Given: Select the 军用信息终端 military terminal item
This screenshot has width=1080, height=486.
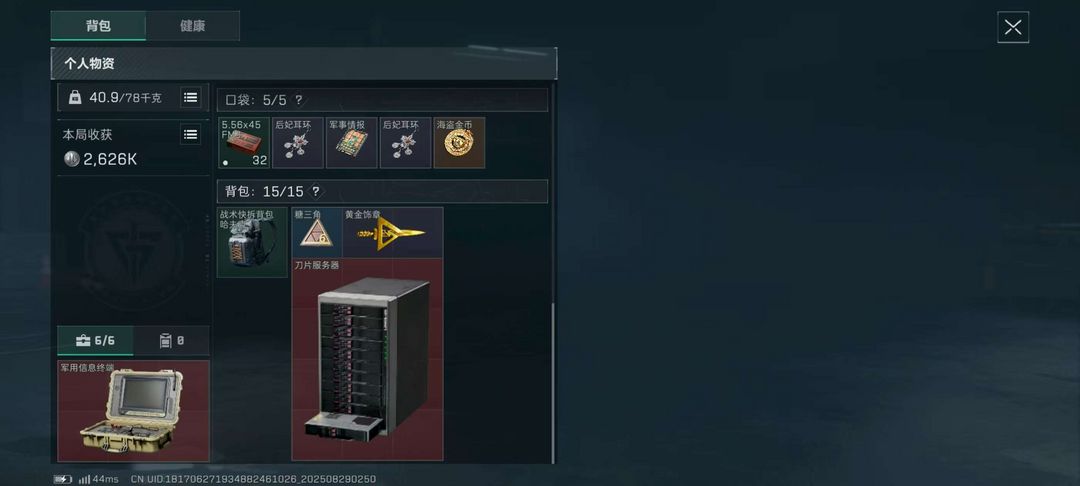Looking at the screenshot, I should point(134,411).
